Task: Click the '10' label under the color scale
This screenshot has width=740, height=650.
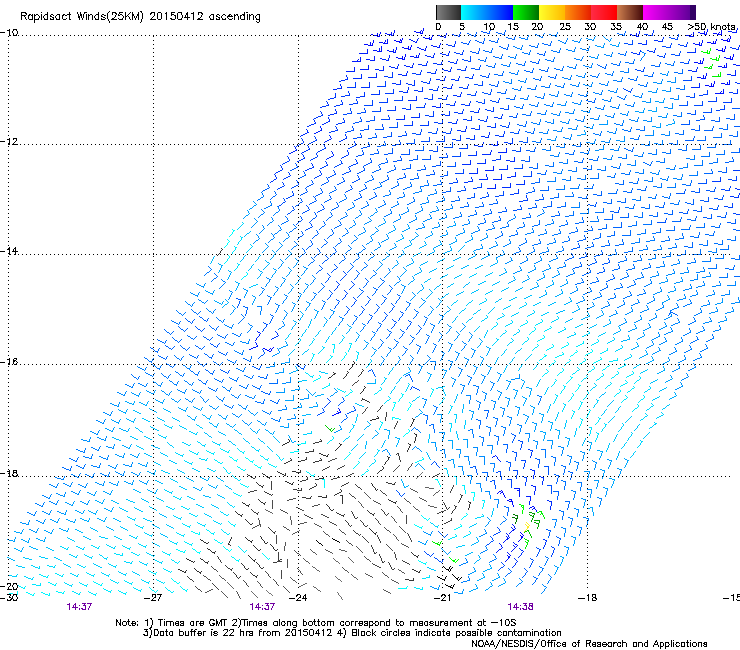Action: click(x=489, y=27)
